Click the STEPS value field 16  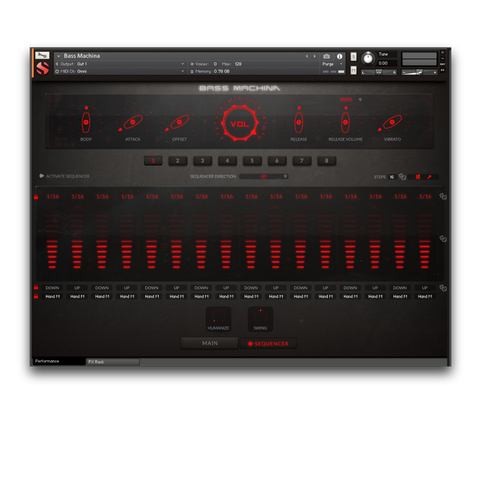392,177
